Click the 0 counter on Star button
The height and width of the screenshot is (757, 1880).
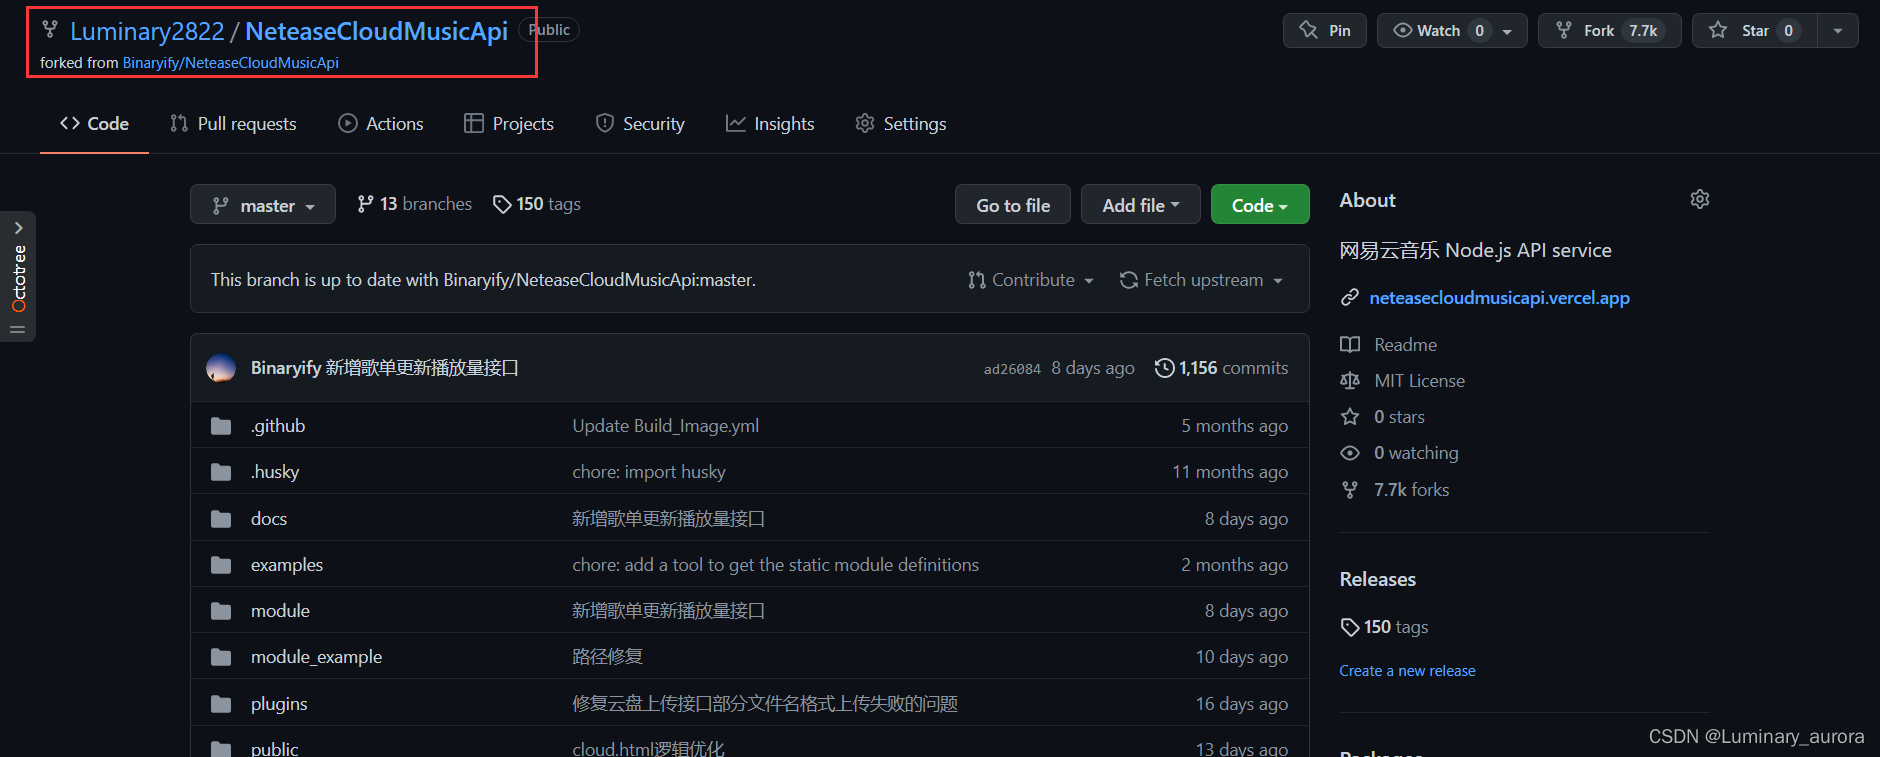(1789, 31)
